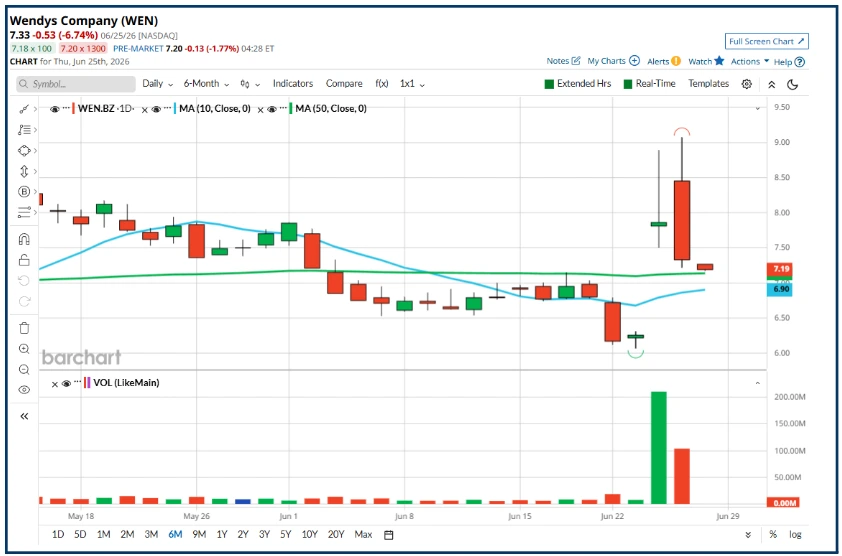Switch to dark mode moon icon
Viewport: 842px width, 556px height.
[793, 84]
